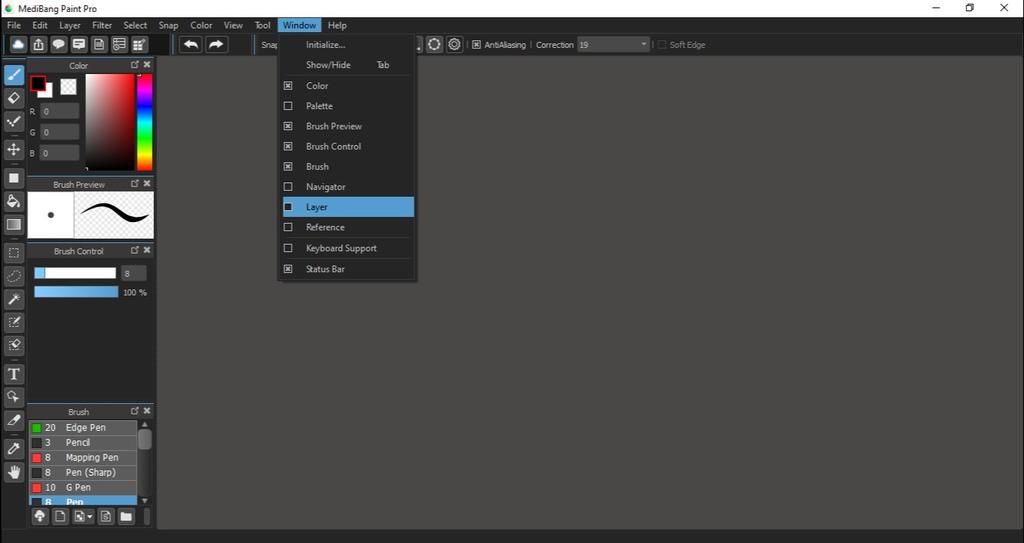This screenshot has height=543, width=1024.
Task: Open snap settings gear icon
Action: point(455,44)
